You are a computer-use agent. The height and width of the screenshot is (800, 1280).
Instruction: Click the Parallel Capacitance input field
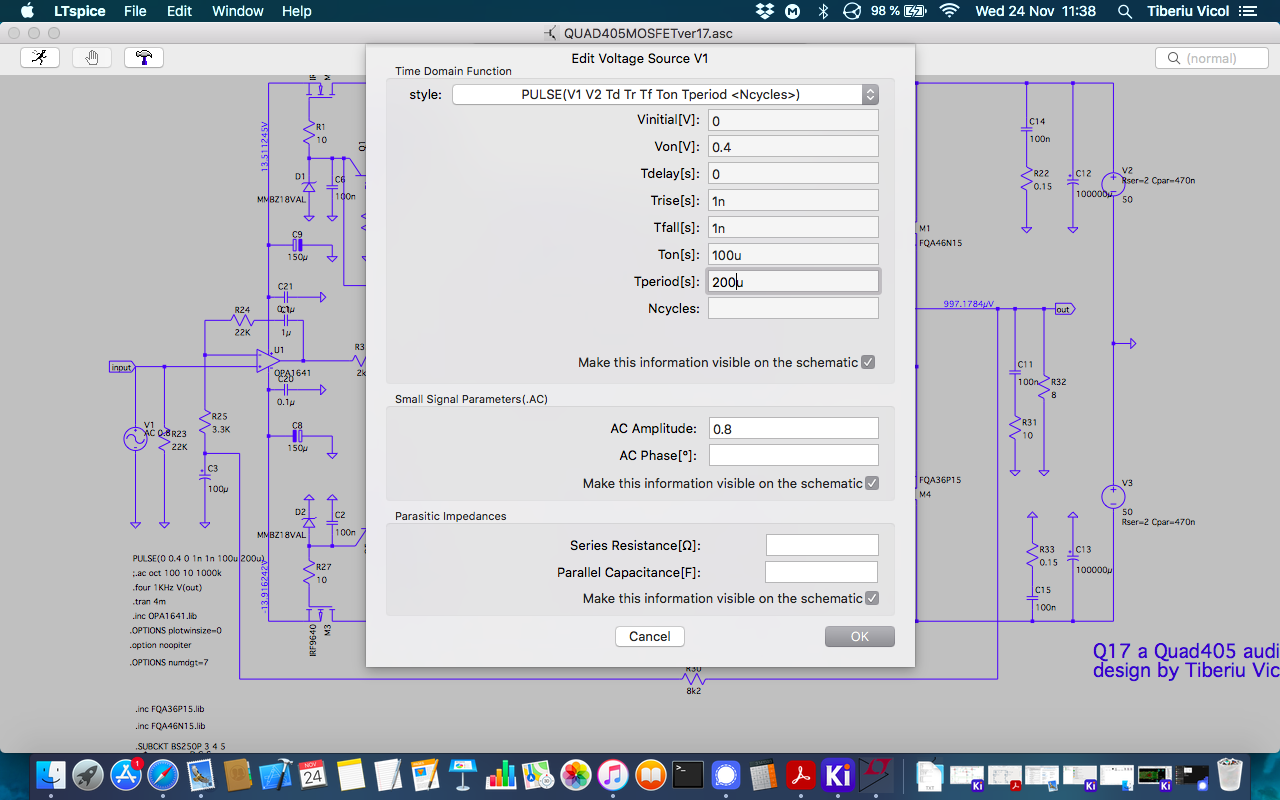[822, 572]
